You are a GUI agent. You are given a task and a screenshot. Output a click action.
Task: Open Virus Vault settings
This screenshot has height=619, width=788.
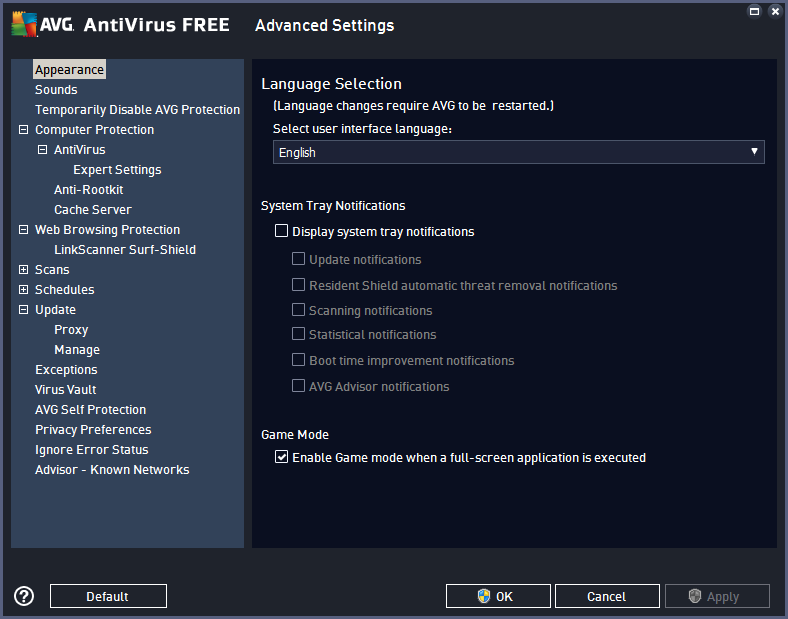point(65,390)
